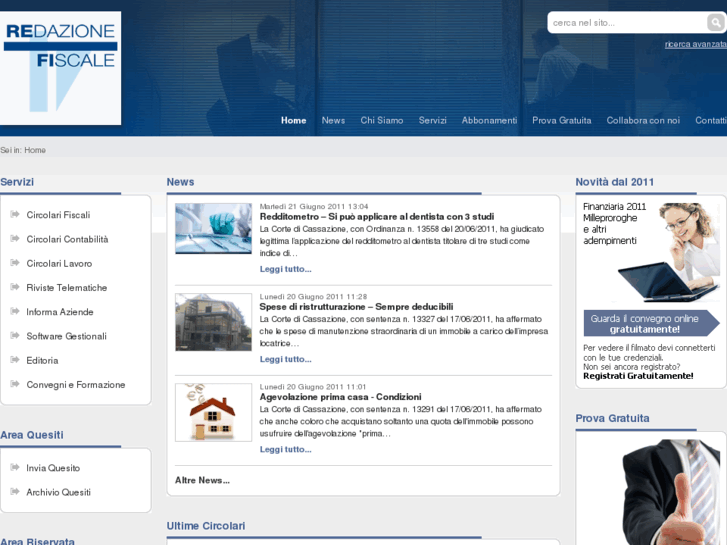Screen dimensions: 727x545
Task: Open the Redazione Fiscale logo
Action: coord(60,68)
